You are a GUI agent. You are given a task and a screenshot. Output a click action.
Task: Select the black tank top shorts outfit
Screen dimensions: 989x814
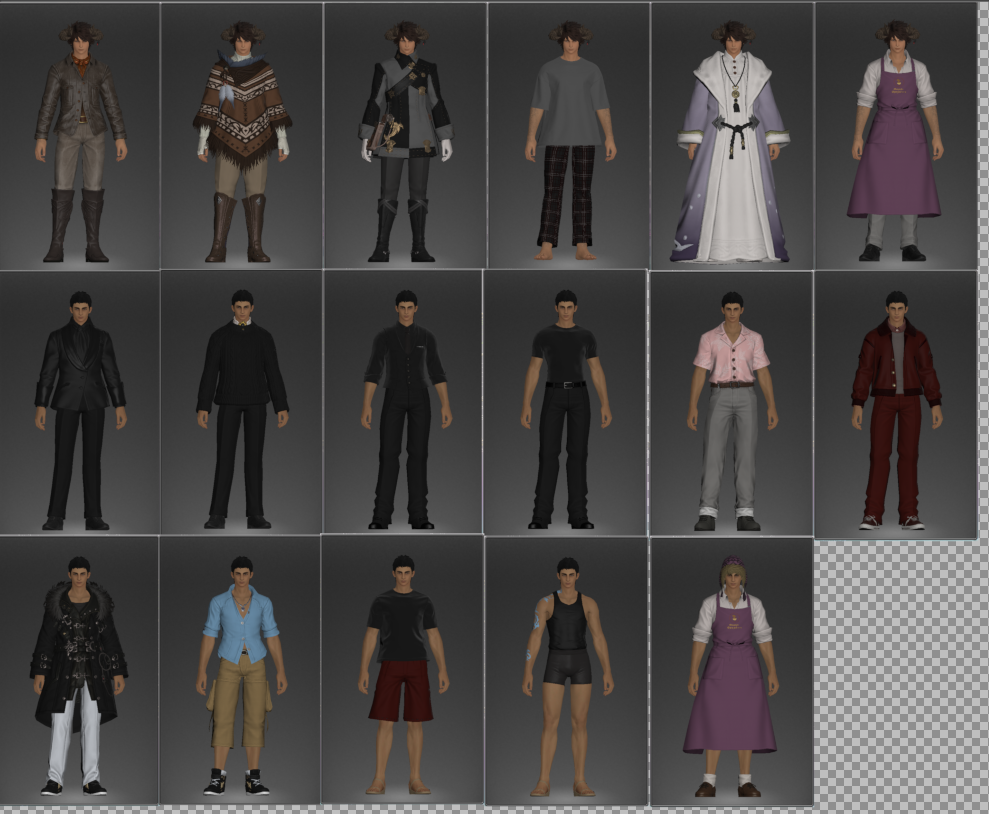[566, 671]
